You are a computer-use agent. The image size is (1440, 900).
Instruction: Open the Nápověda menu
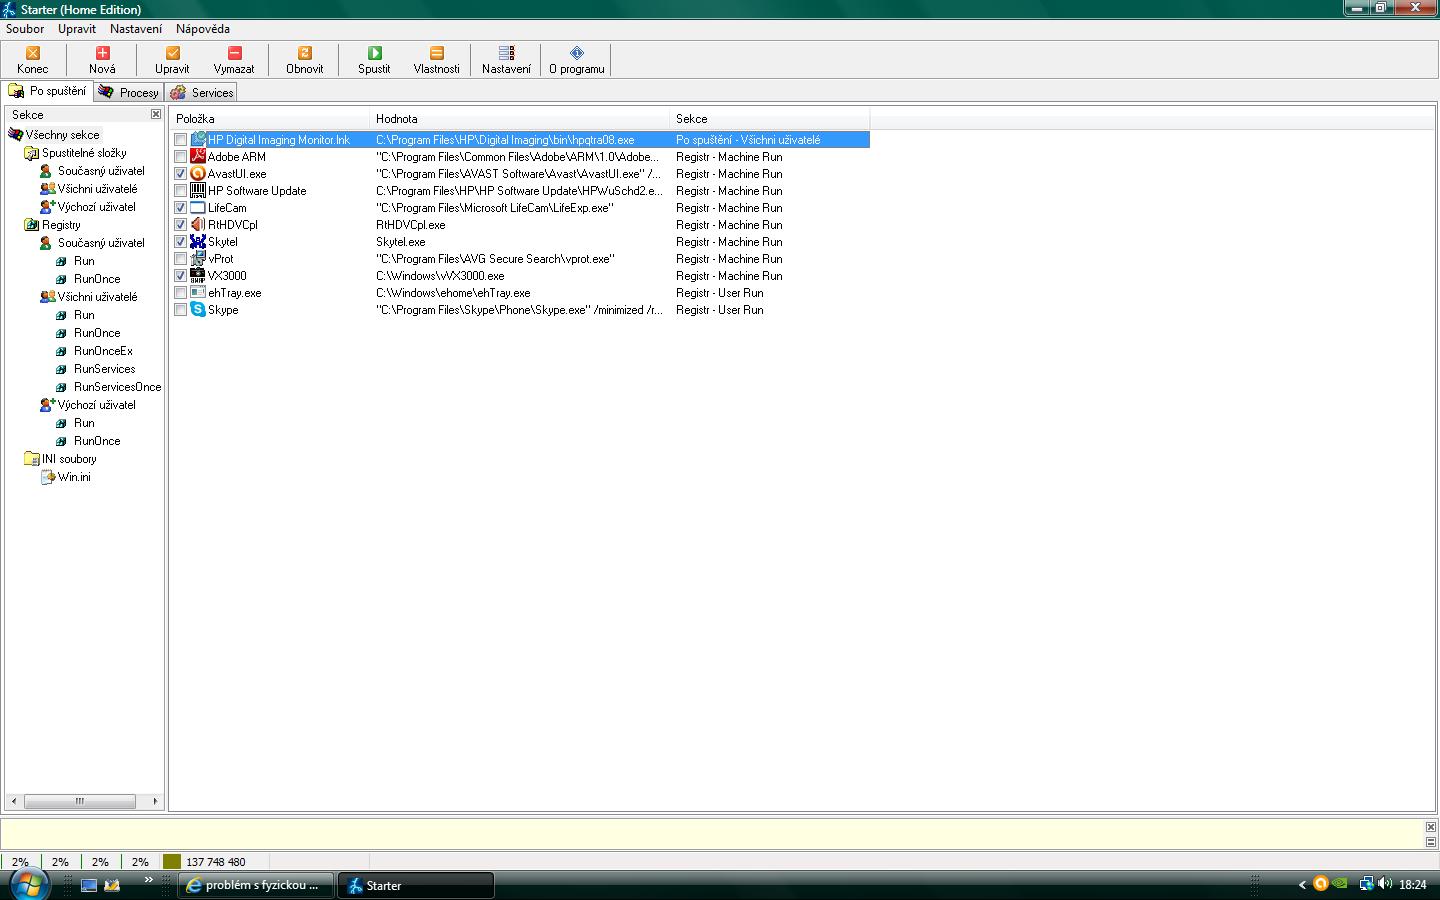tap(203, 29)
